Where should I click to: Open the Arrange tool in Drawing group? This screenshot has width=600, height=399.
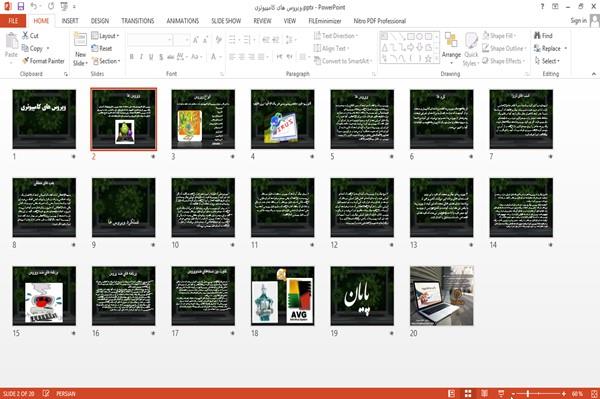[451, 48]
